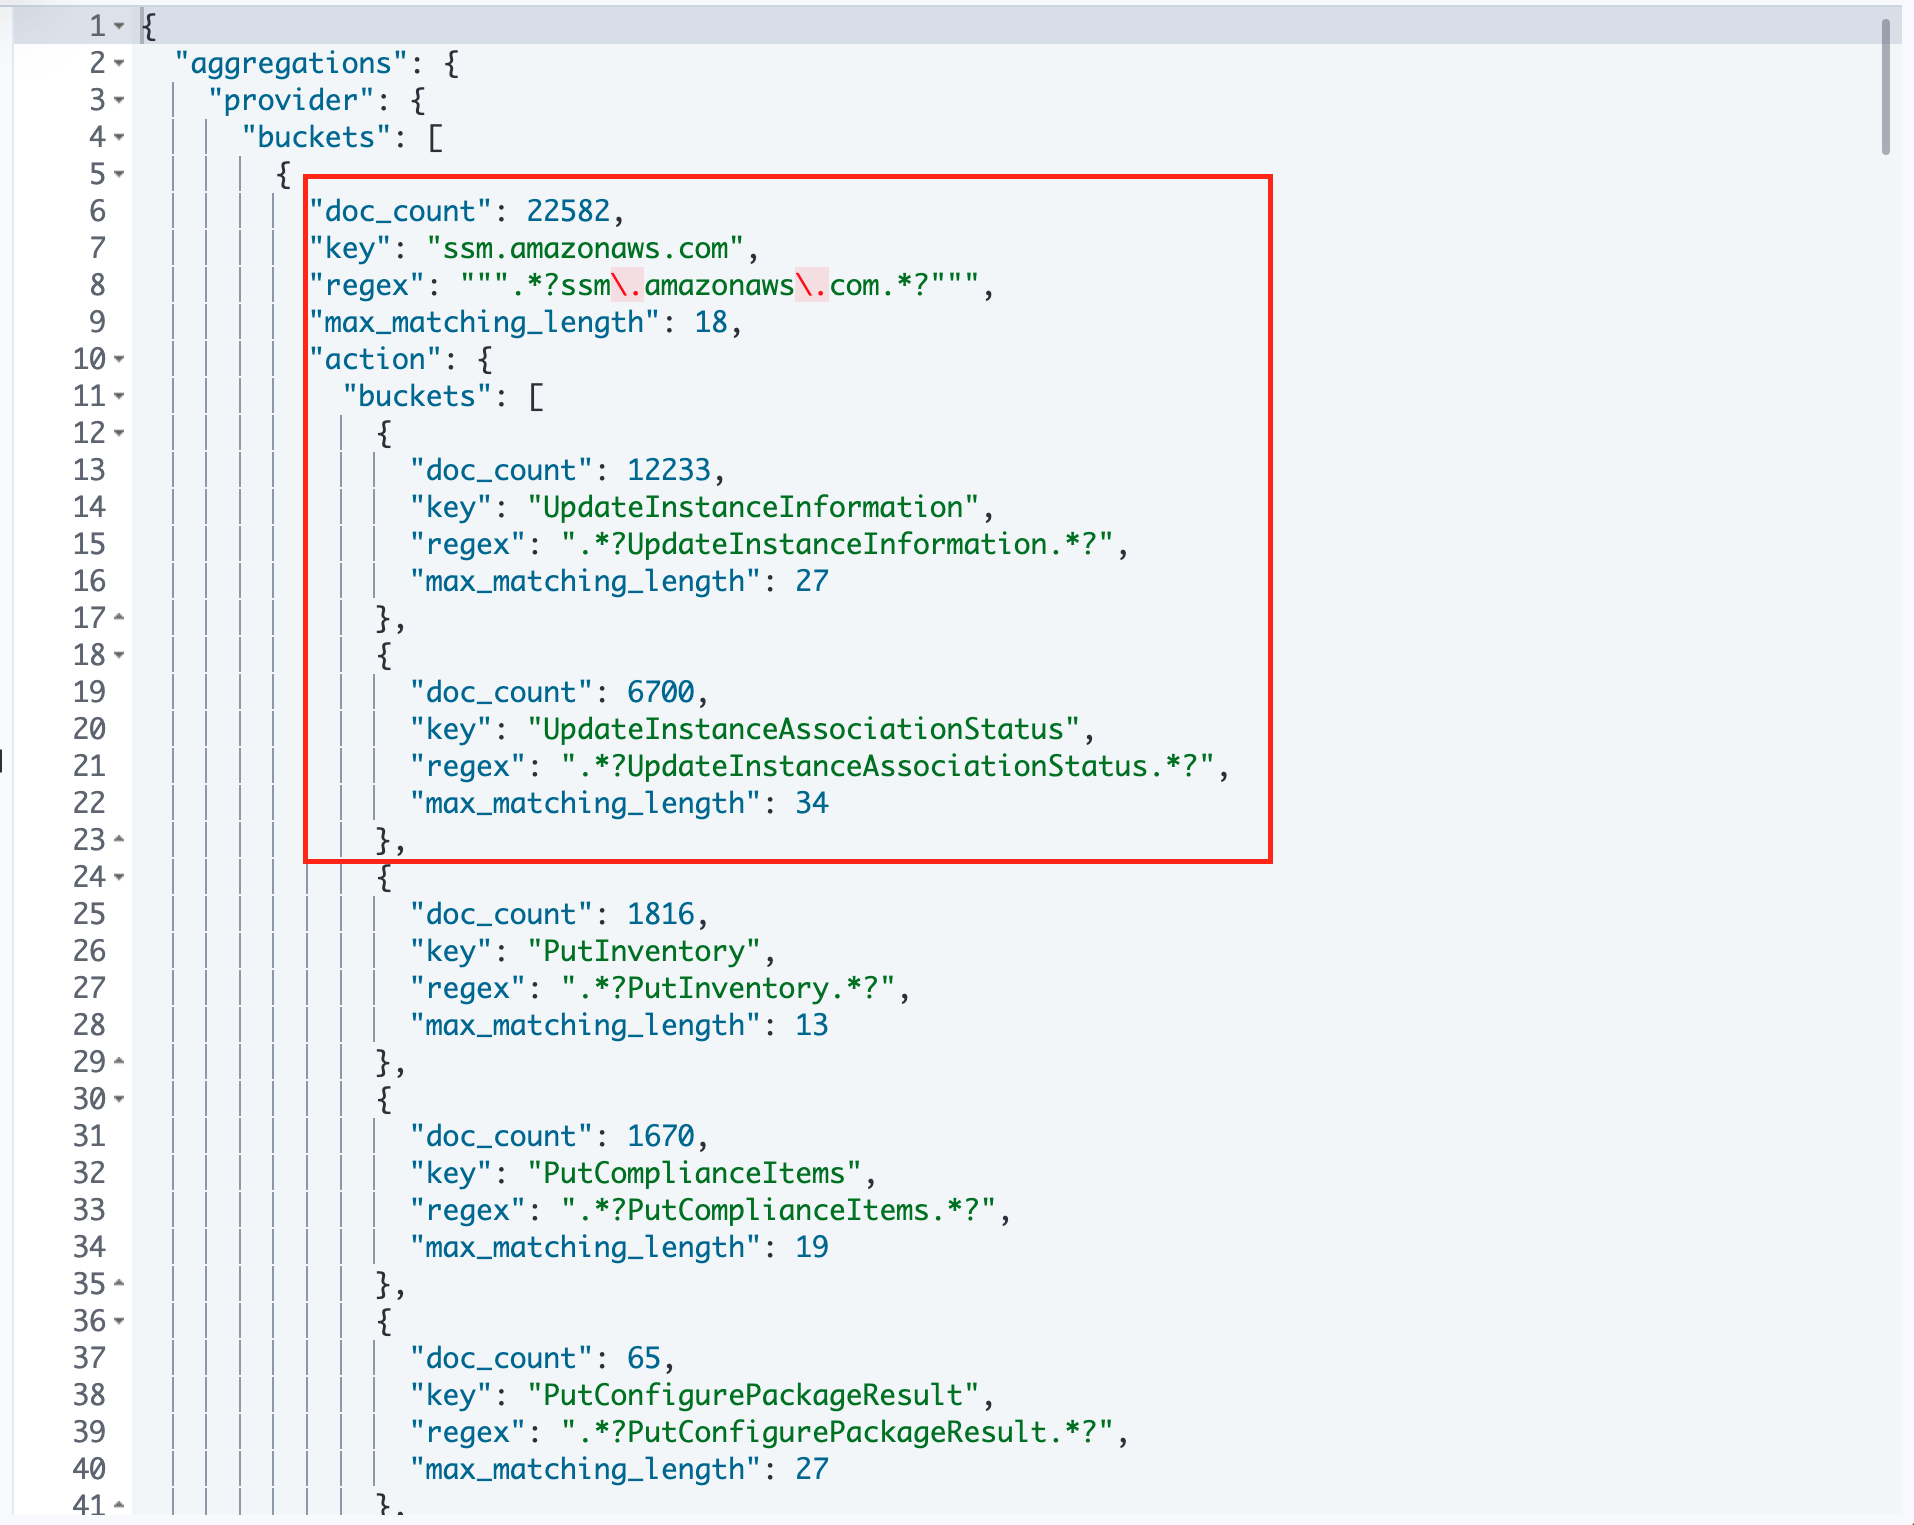Collapse the provider fold on line 3
This screenshot has width=1914, height=1525.
pyautogui.click(x=119, y=100)
